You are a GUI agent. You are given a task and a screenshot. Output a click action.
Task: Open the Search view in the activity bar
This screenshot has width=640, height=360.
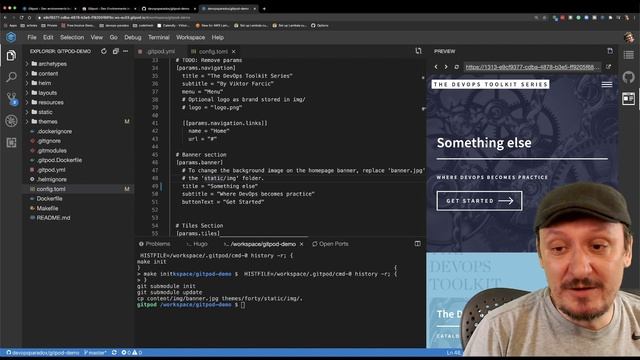(11, 77)
